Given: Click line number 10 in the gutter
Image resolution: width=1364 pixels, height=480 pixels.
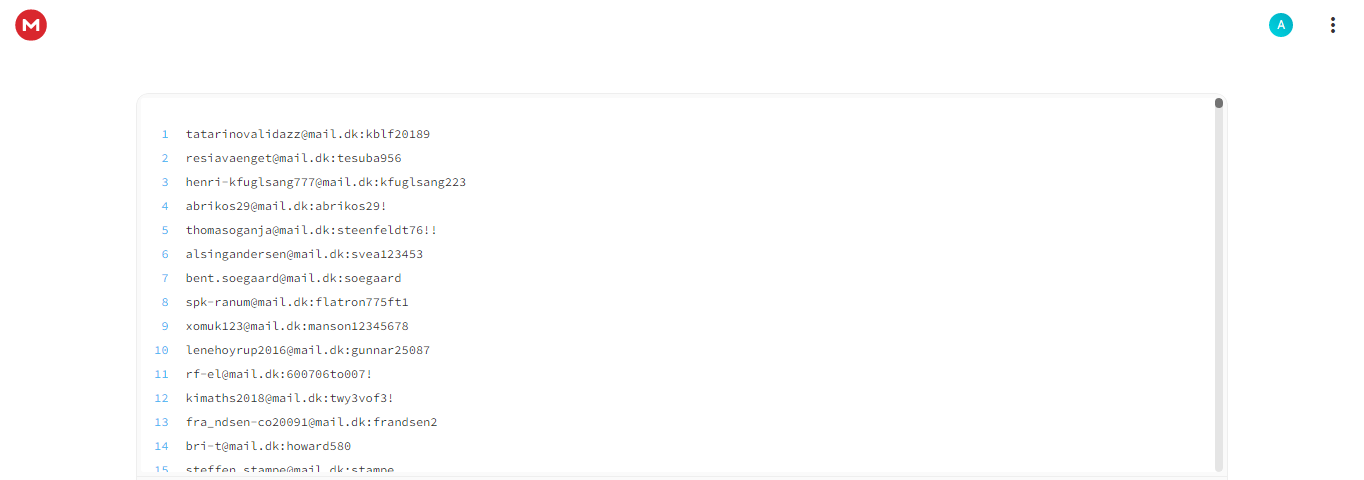Looking at the screenshot, I should tap(161, 350).
